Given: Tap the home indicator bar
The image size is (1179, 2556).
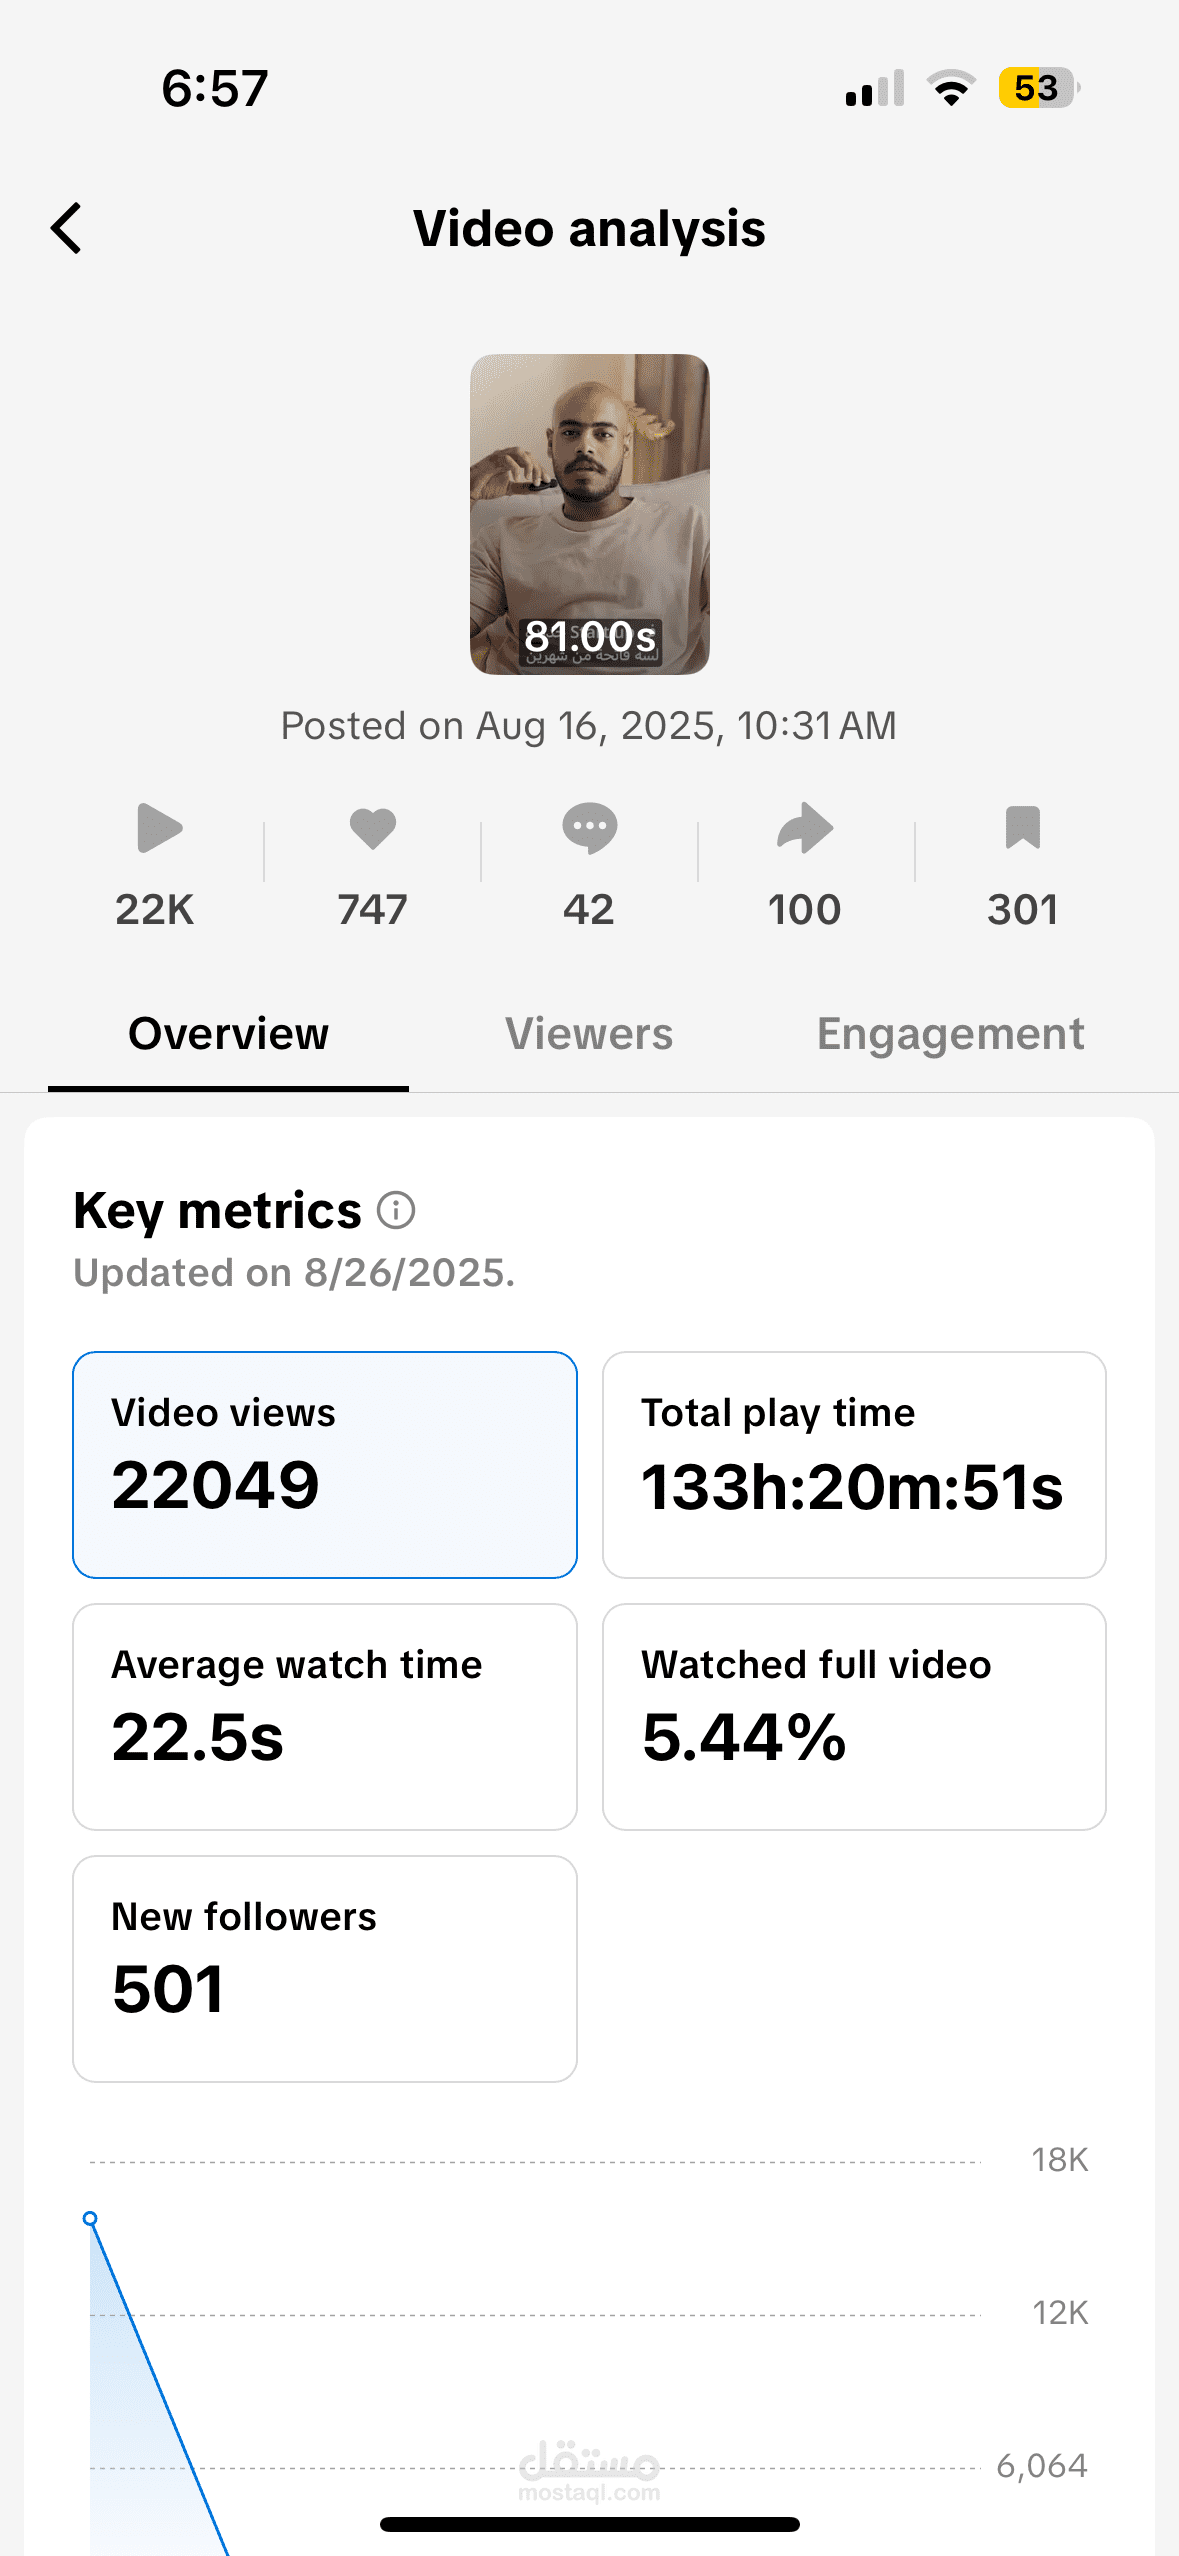Looking at the screenshot, I should click(590, 2524).
